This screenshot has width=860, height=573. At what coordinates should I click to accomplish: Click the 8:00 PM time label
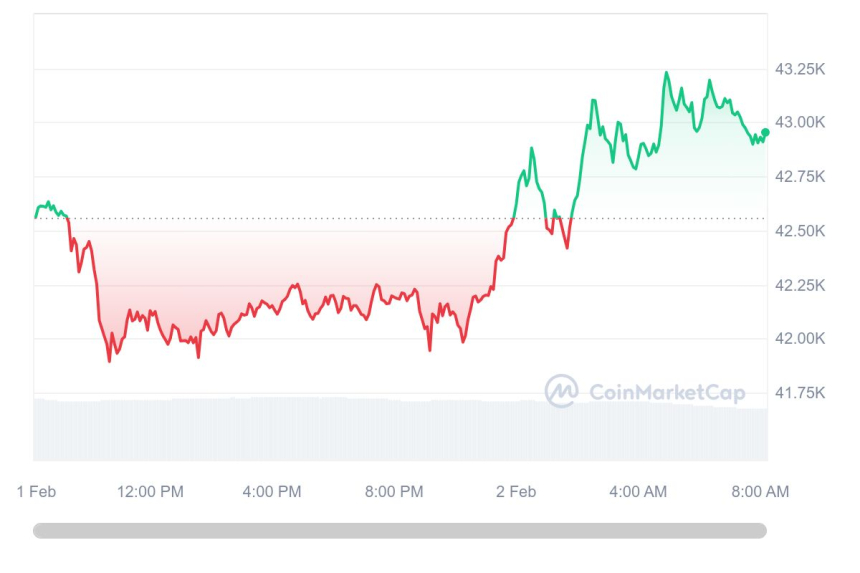(394, 491)
